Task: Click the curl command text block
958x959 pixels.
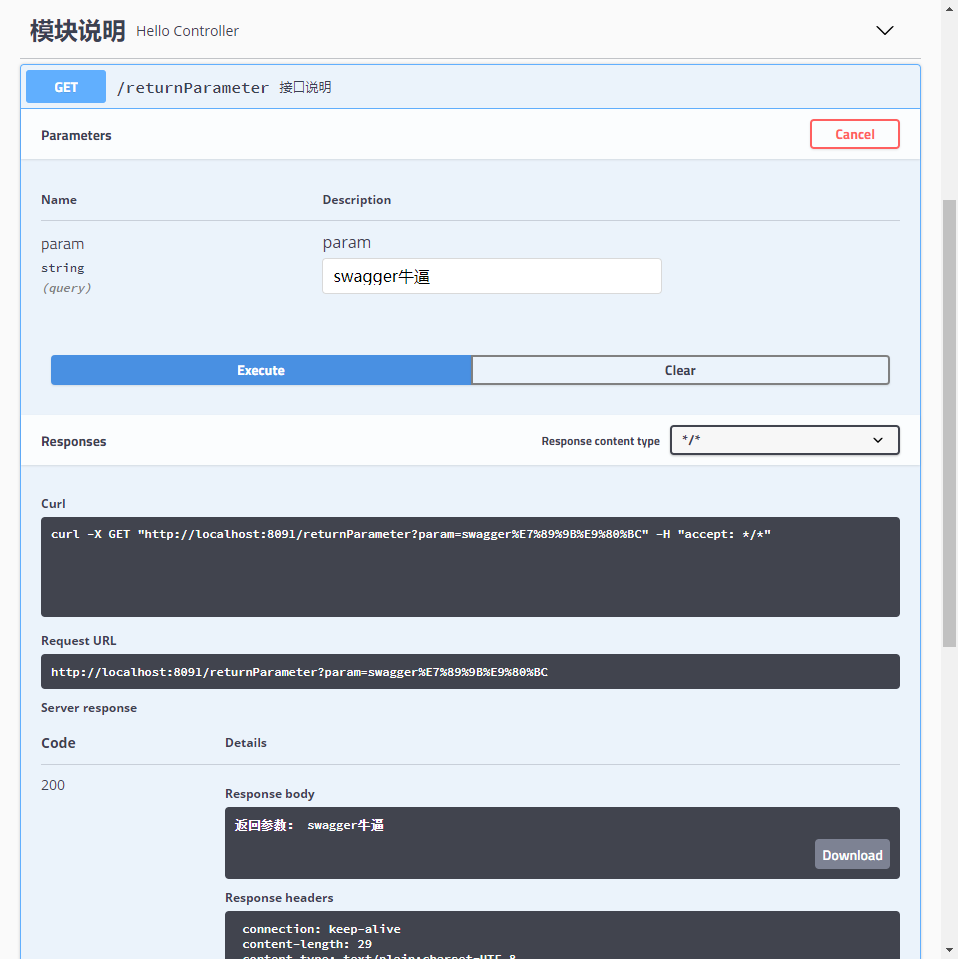Action: click(470, 567)
